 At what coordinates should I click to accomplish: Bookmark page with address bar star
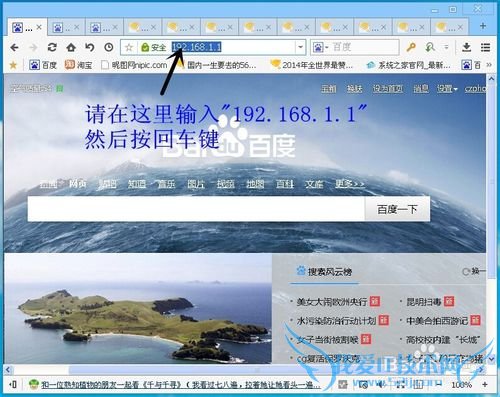pos(129,48)
